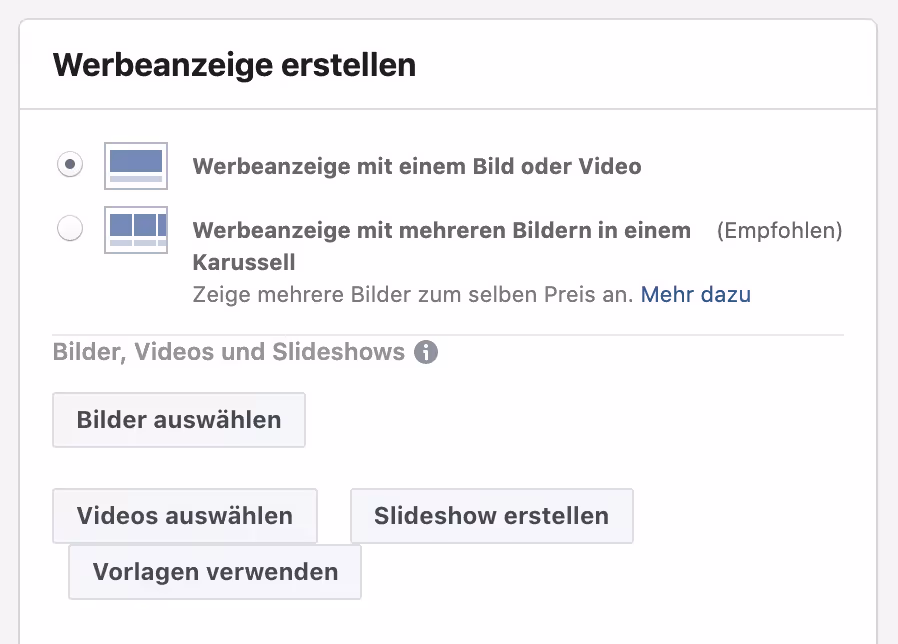The height and width of the screenshot is (644, 898).
Task: Open the 'Mehr dazu' link
Action: 695,294
